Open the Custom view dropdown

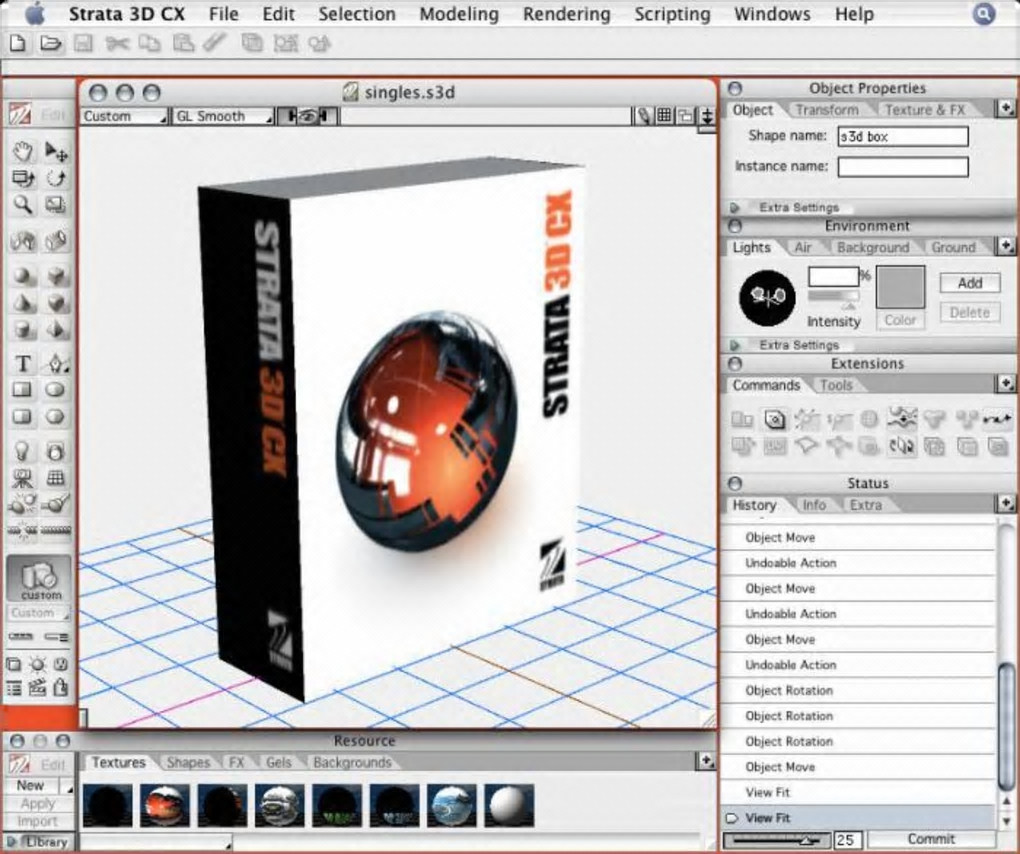[x=124, y=116]
